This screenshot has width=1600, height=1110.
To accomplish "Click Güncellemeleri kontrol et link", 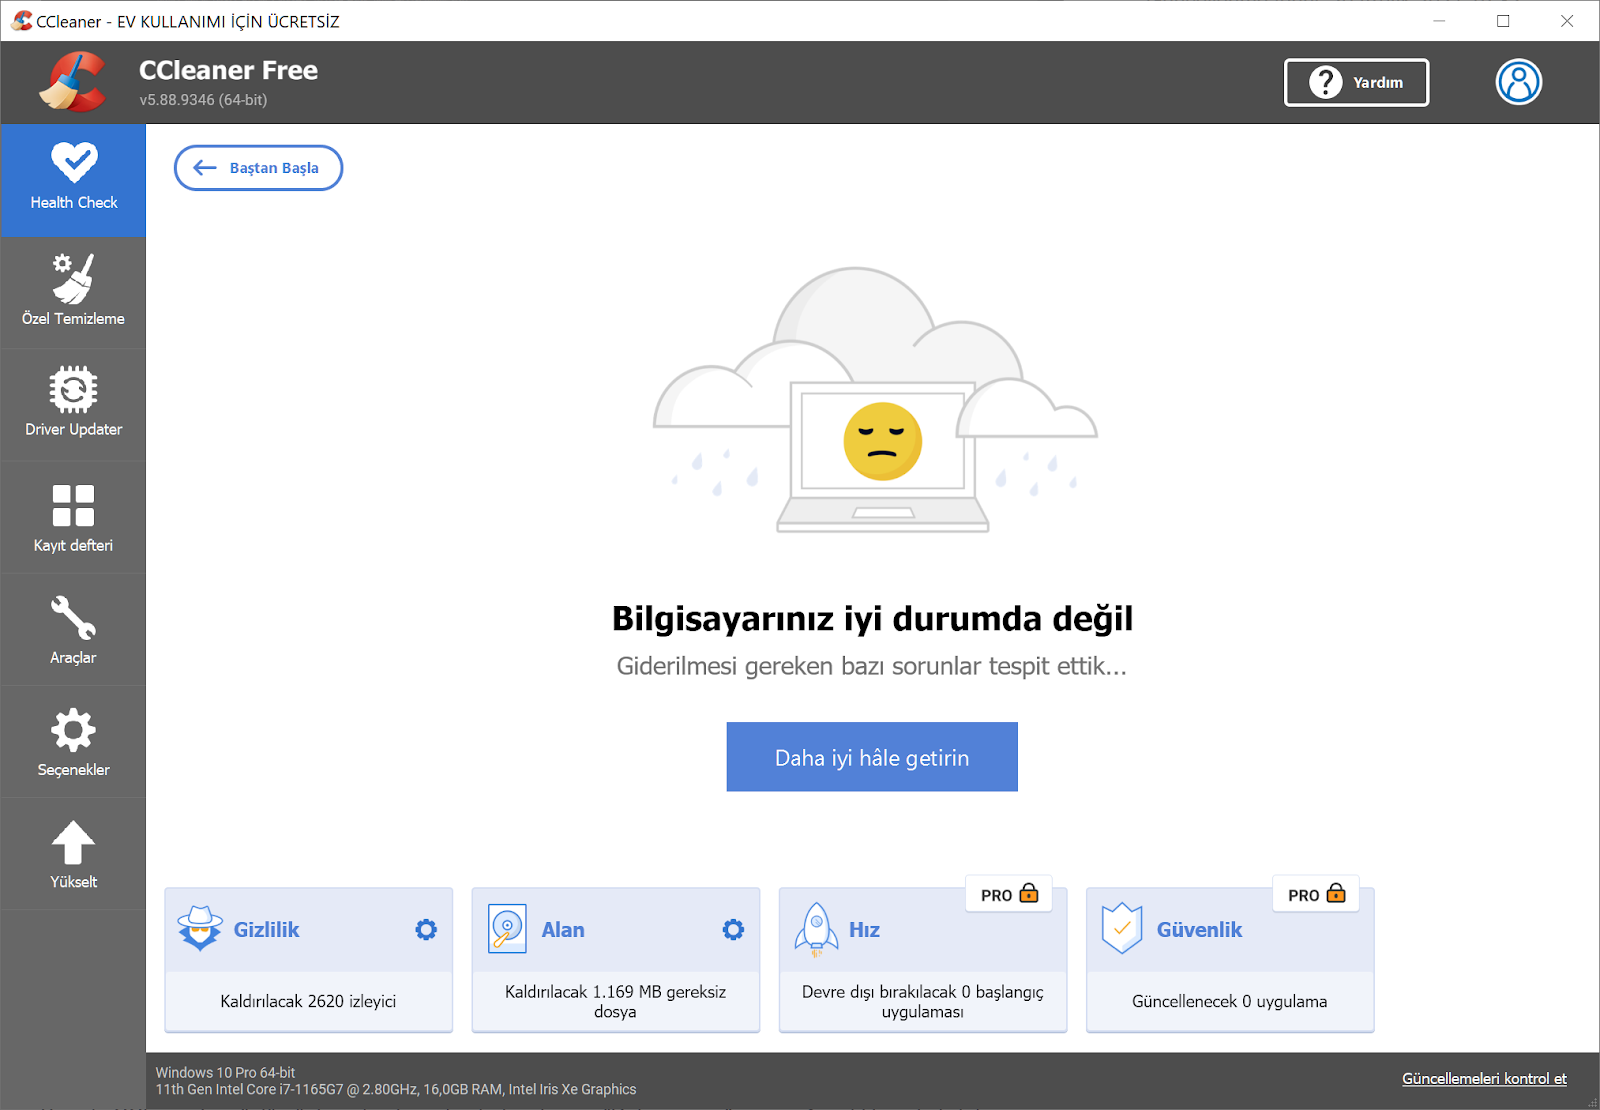I will tap(1484, 1078).
